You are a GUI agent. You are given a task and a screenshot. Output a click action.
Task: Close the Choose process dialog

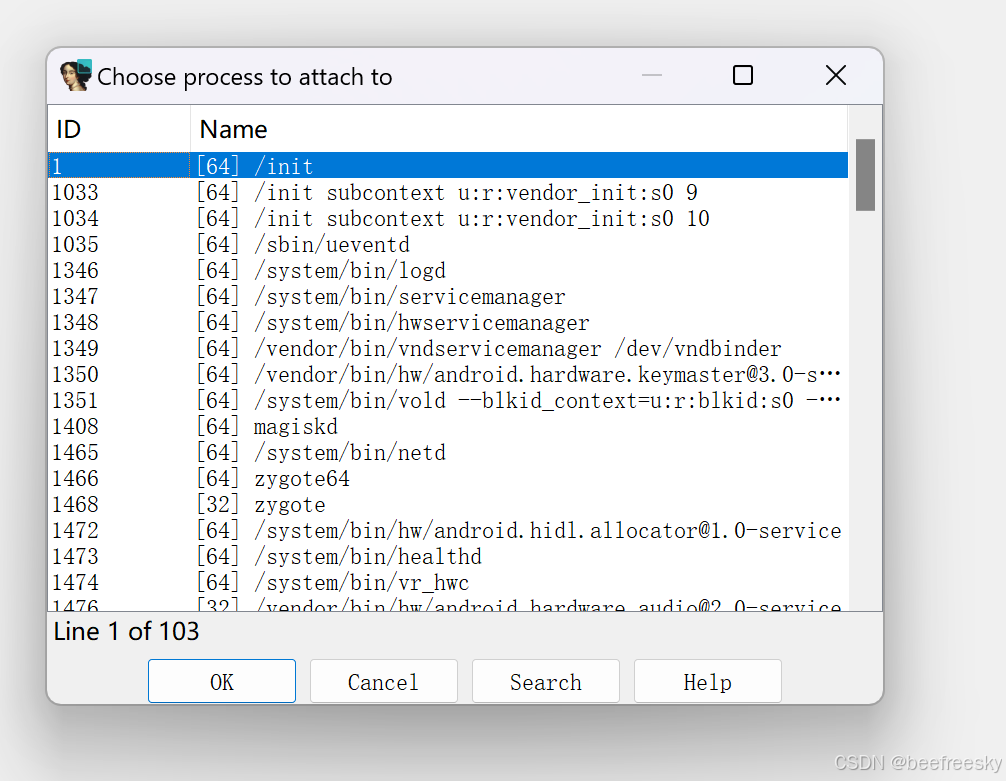pyautogui.click(x=835, y=75)
